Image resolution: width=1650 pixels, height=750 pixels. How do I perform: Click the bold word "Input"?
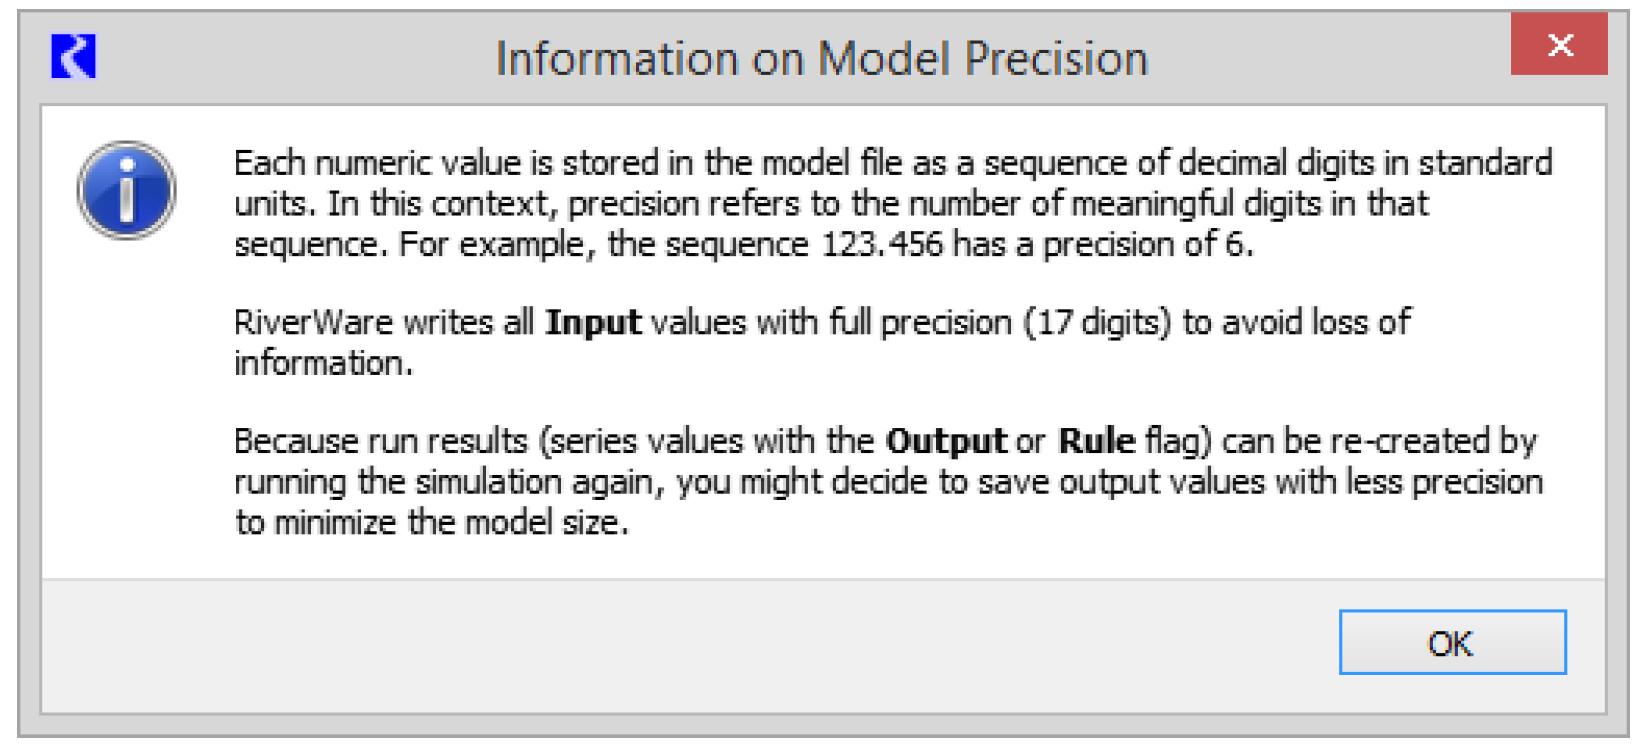point(593,323)
